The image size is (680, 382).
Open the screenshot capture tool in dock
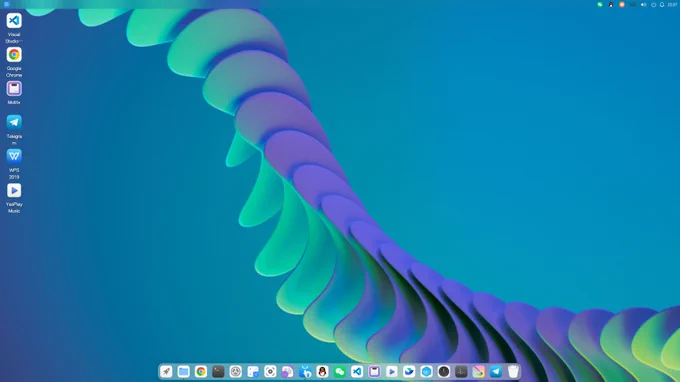(270, 372)
